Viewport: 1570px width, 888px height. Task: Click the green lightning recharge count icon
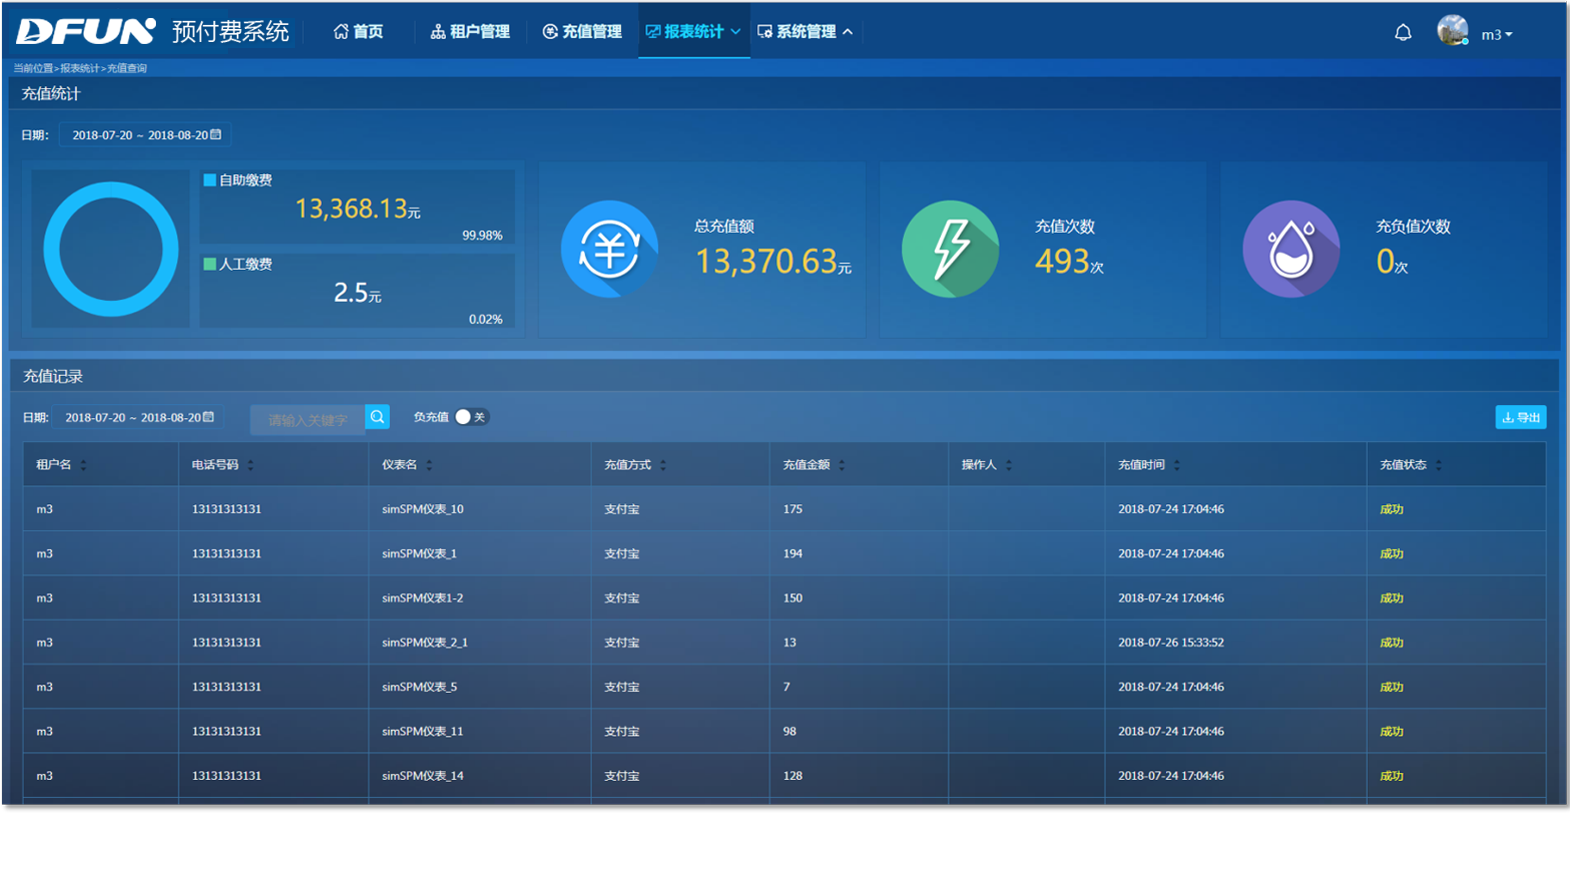click(950, 249)
